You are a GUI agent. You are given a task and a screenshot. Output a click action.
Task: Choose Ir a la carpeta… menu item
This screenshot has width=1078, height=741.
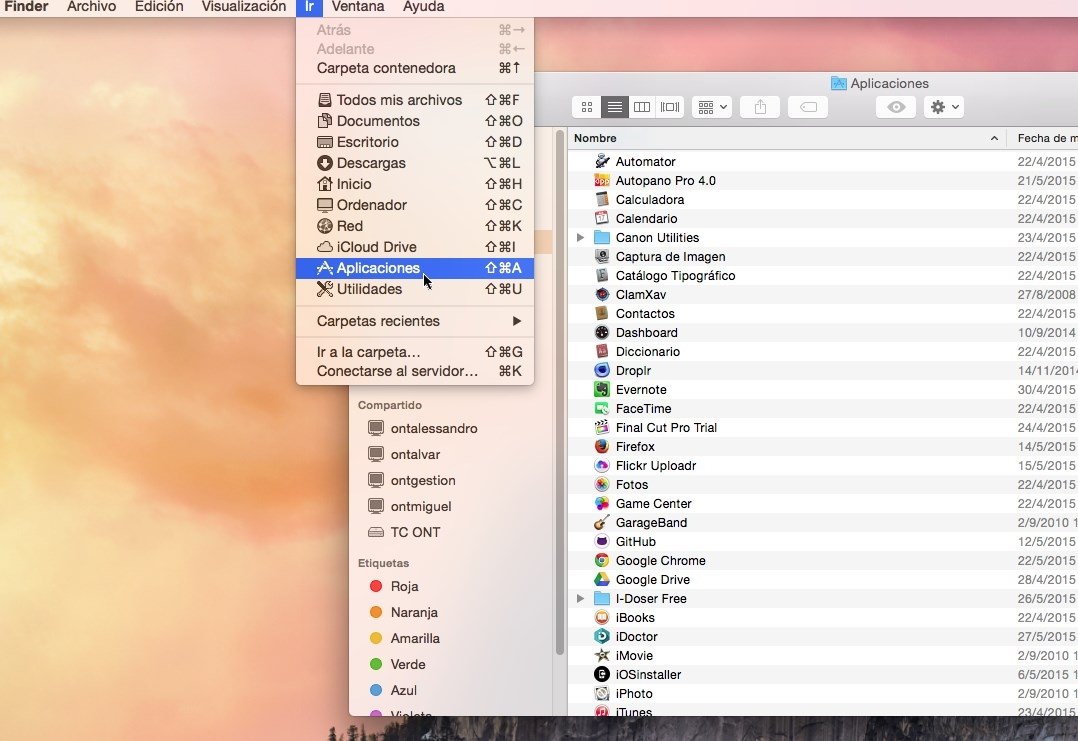coord(415,352)
